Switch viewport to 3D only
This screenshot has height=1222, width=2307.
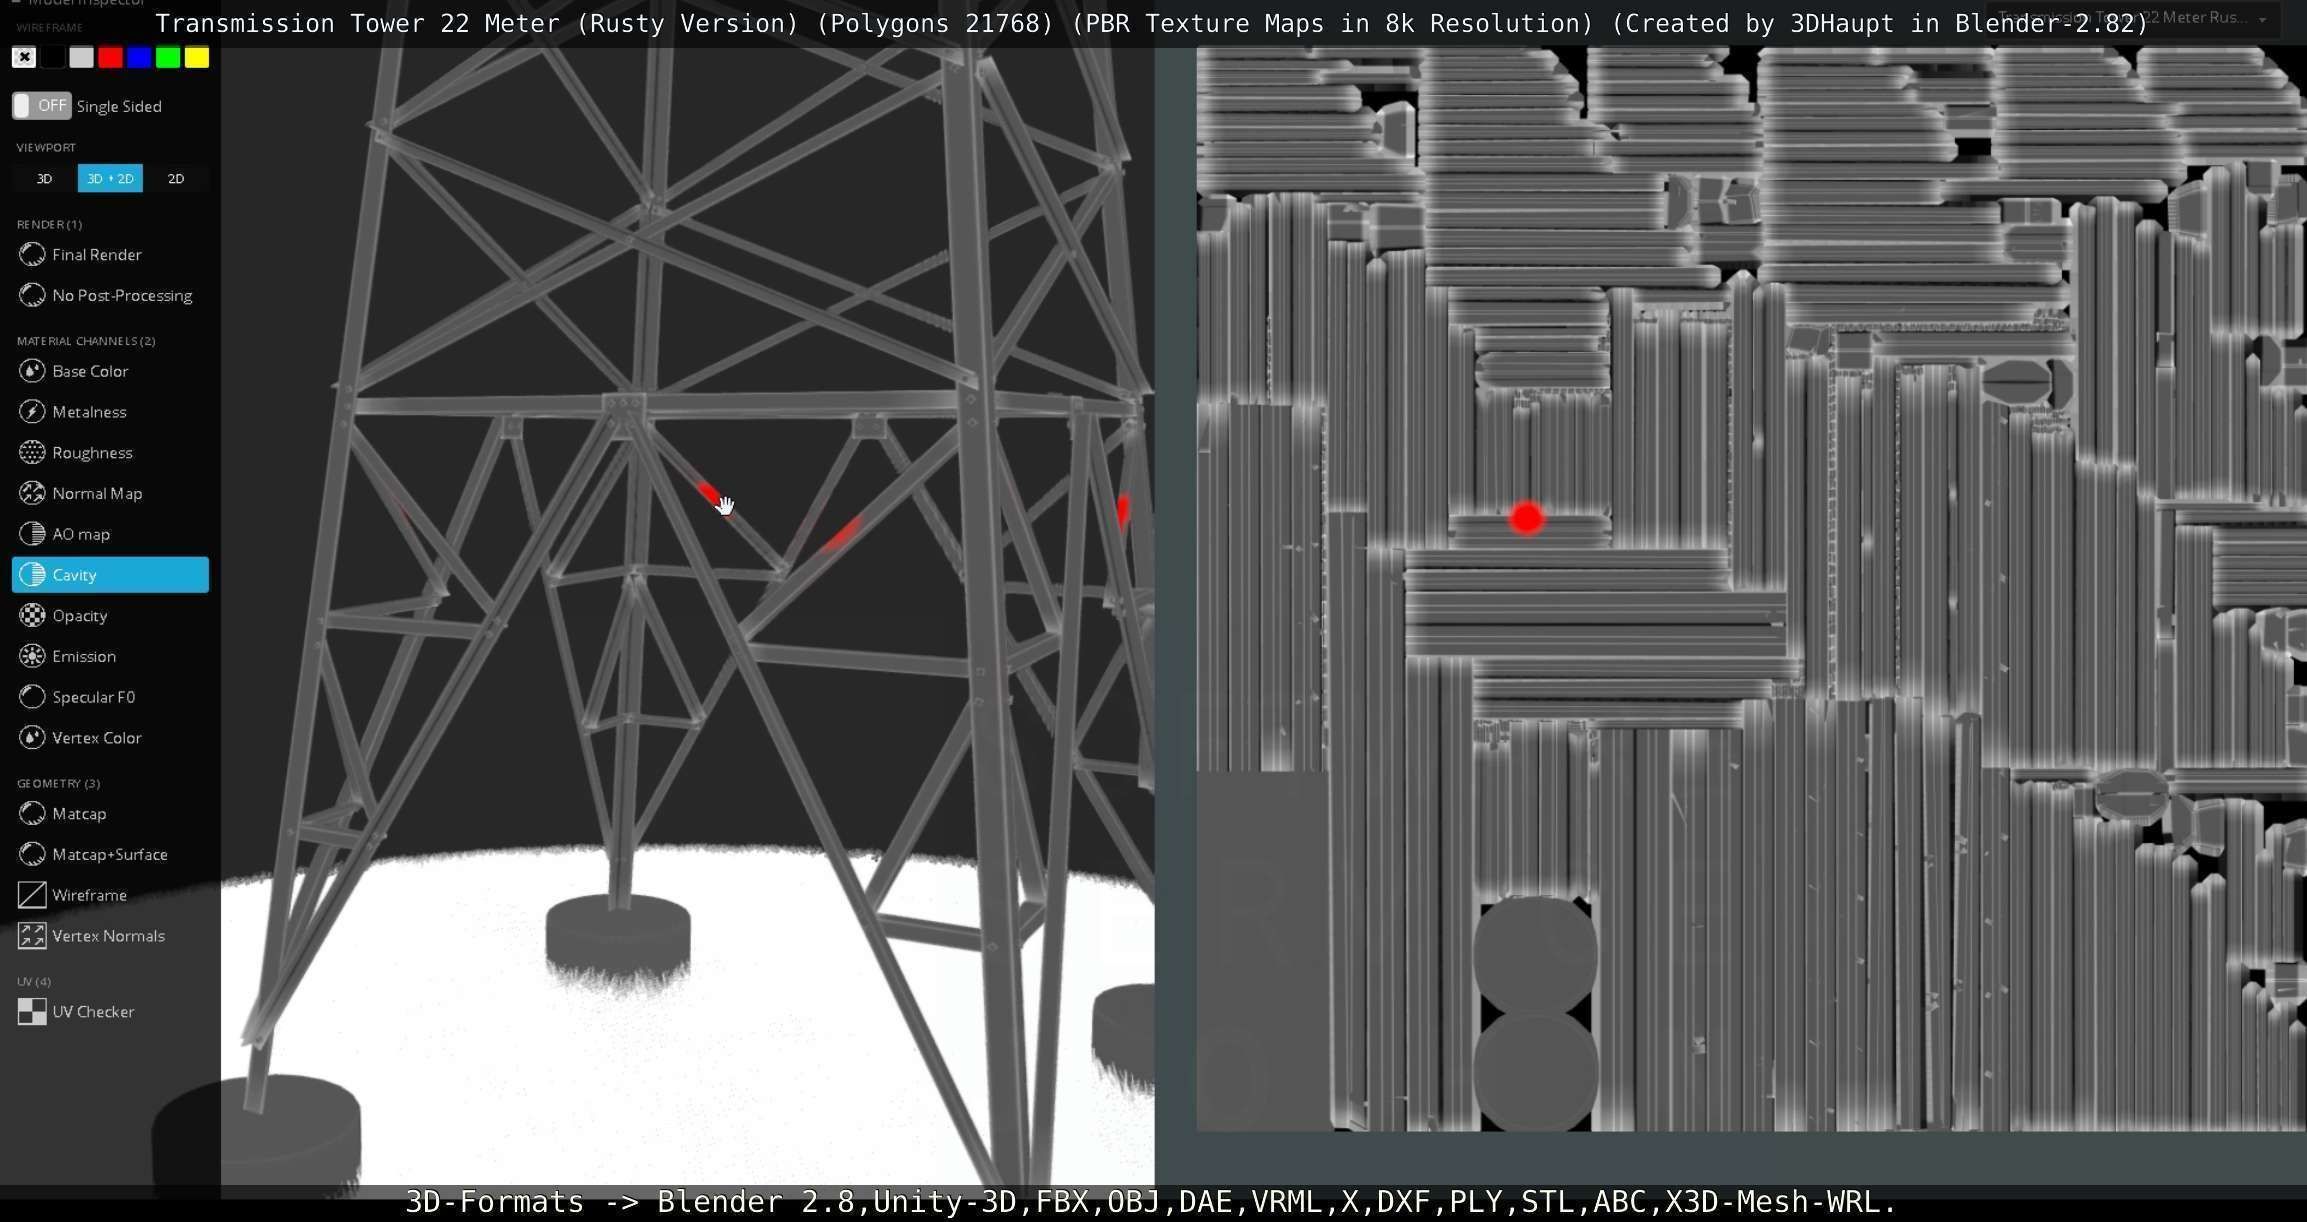[x=44, y=178]
